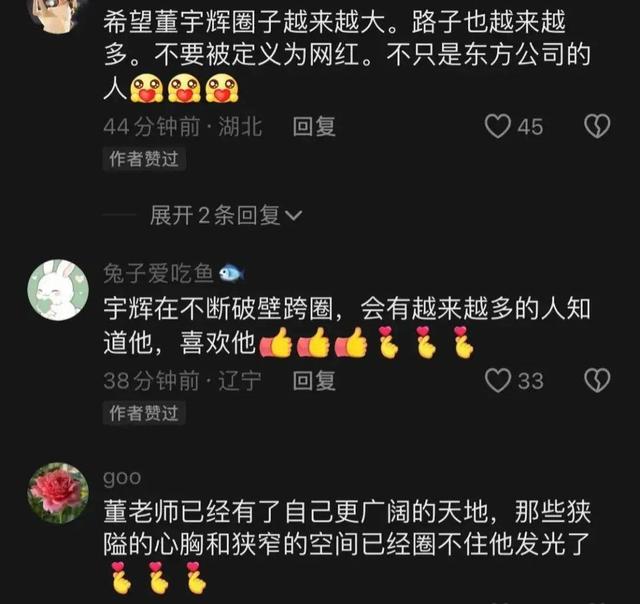This screenshot has width=640, height=604.
Task: Reply to the 38分钟前 Liaoning comment
Action: (x=314, y=380)
